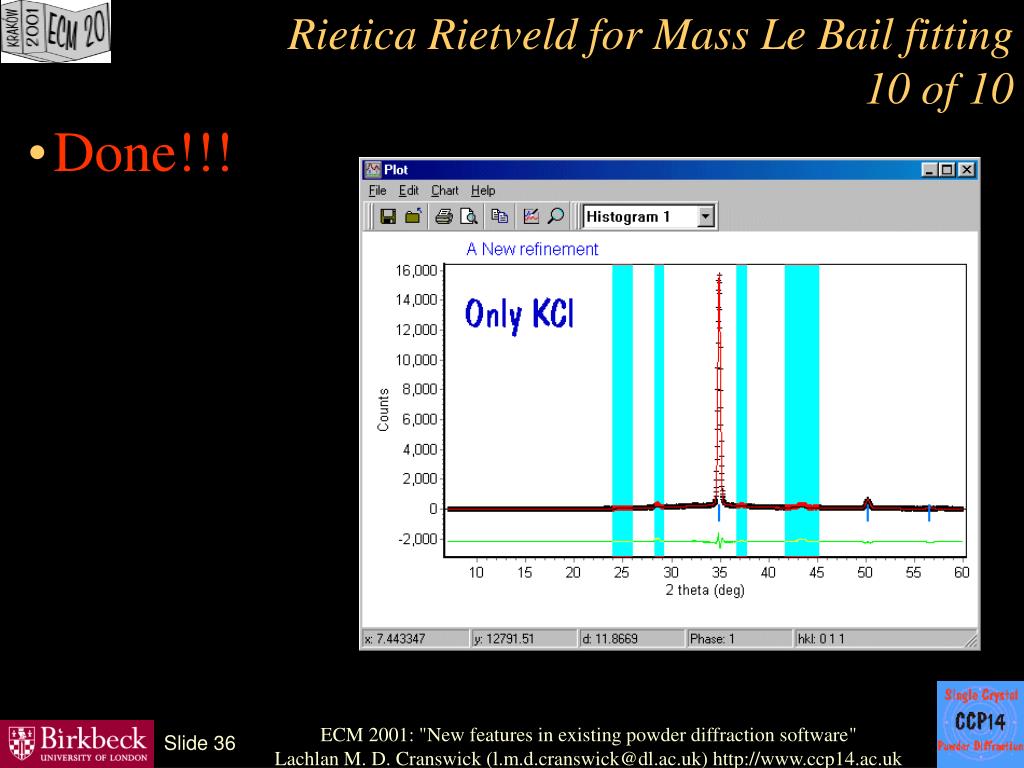Screen dimensions: 1024x768
Task: Click the 16,000 y-axis tick label
Action: tap(416, 270)
